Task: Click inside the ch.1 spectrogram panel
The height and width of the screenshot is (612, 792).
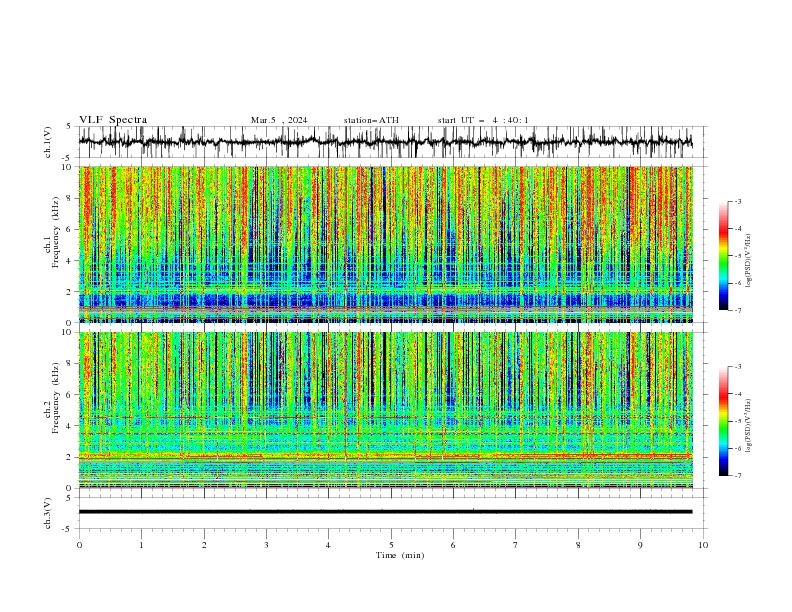Action: pos(385,244)
